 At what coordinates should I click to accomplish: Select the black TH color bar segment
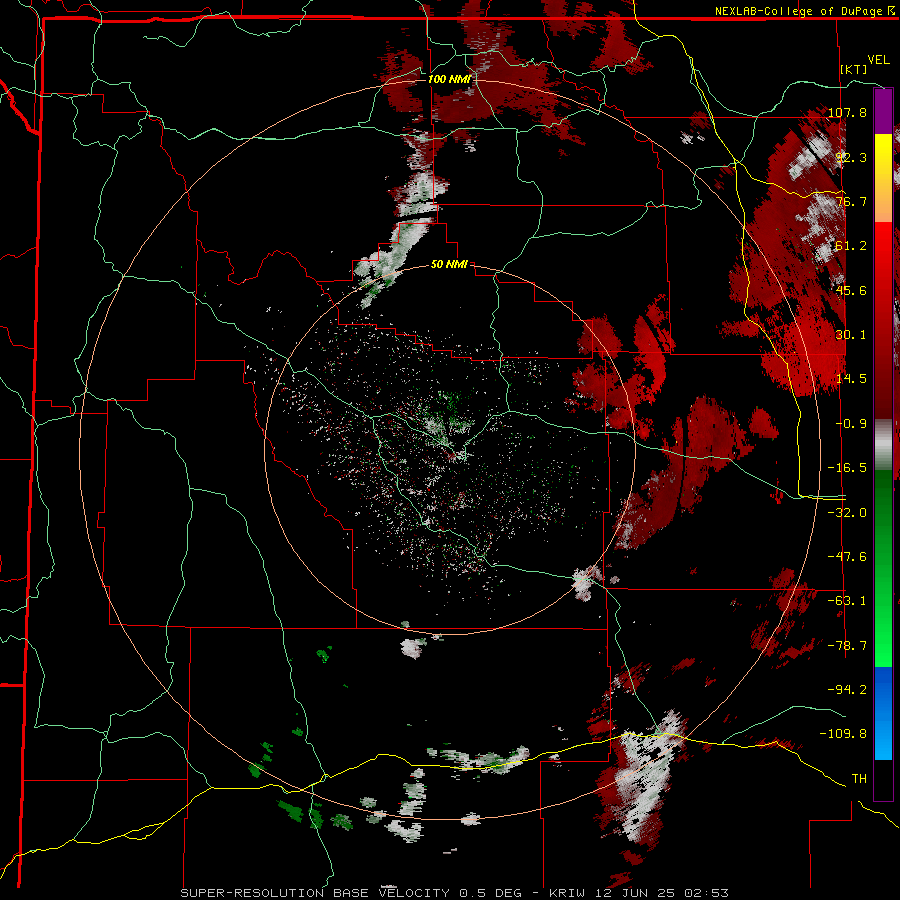(x=883, y=779)
